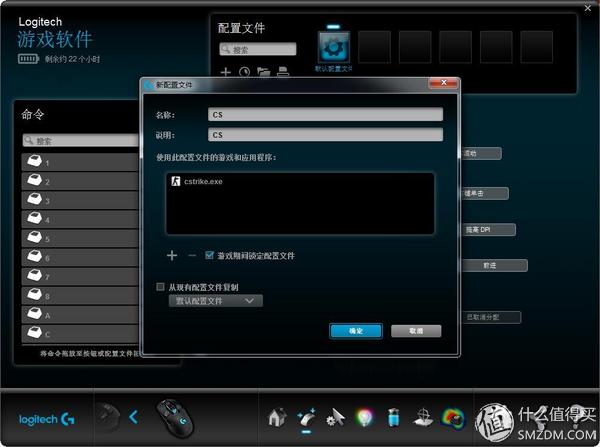The width and height of the screenshot is (600, 447).
Task: Select command row 6
Action: (80, 257)
